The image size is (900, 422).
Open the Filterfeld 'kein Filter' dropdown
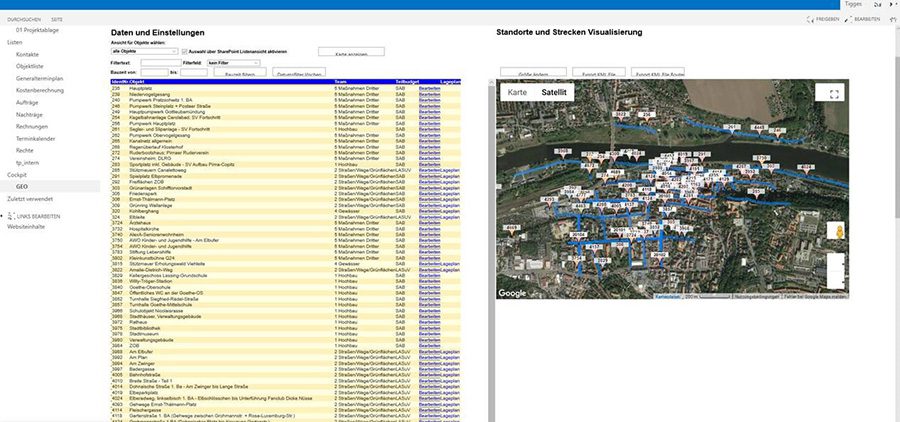[x=233, y=63]
